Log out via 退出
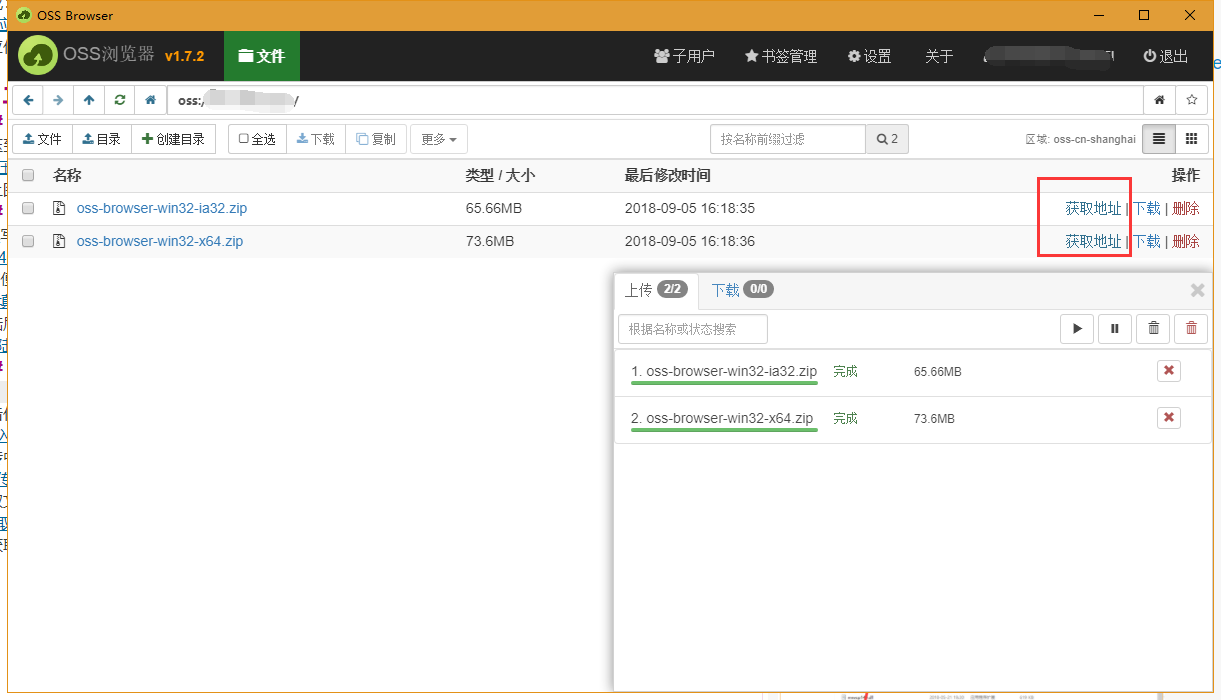The height and width of the screenshot is (700, 1221). click(1165, 56)
